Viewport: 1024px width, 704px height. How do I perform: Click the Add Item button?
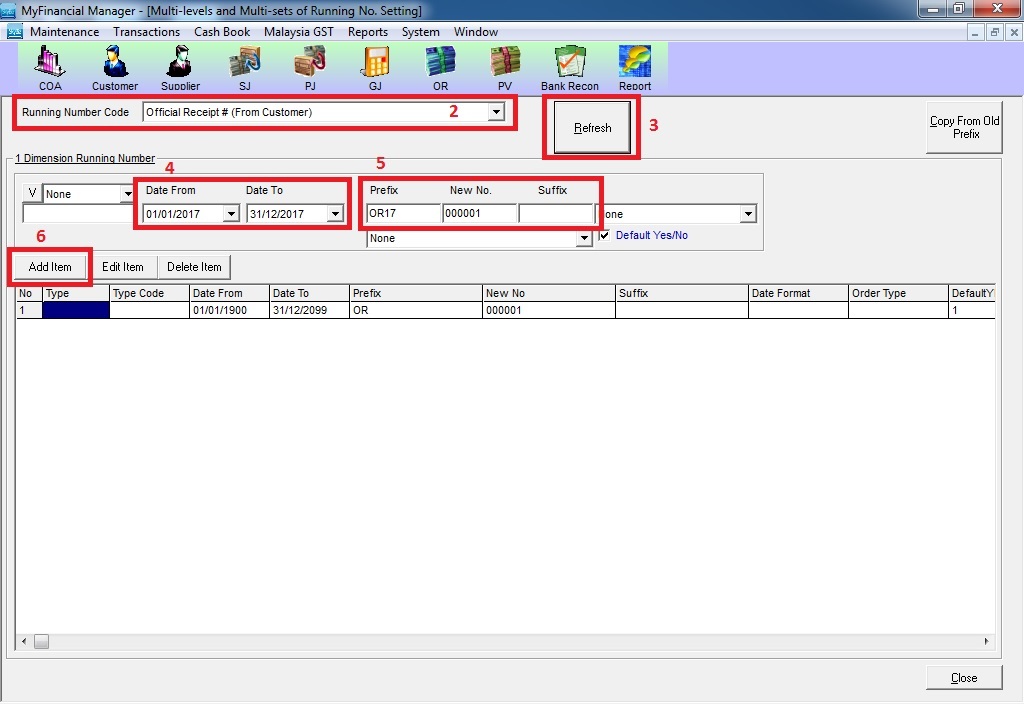pyautogui.click(x=50, y=267)
